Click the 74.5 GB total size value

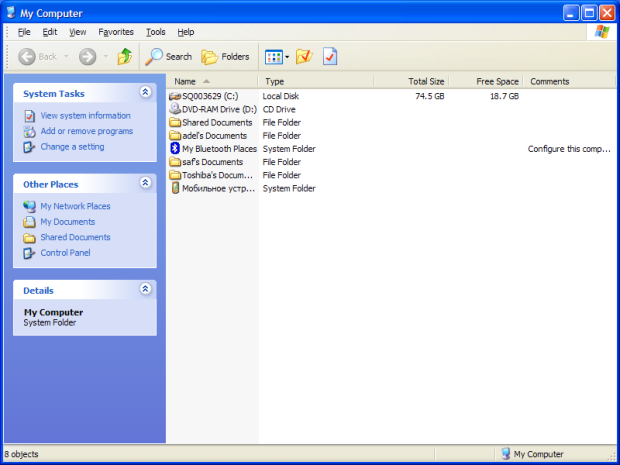click(x=430, y=96)
